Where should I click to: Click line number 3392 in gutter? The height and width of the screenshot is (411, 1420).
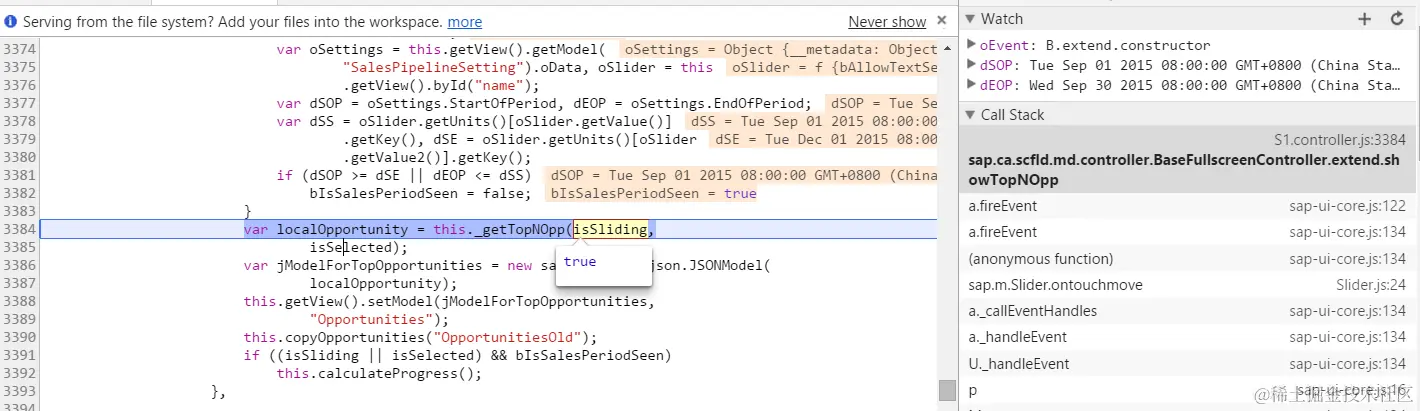pos(19,374)
